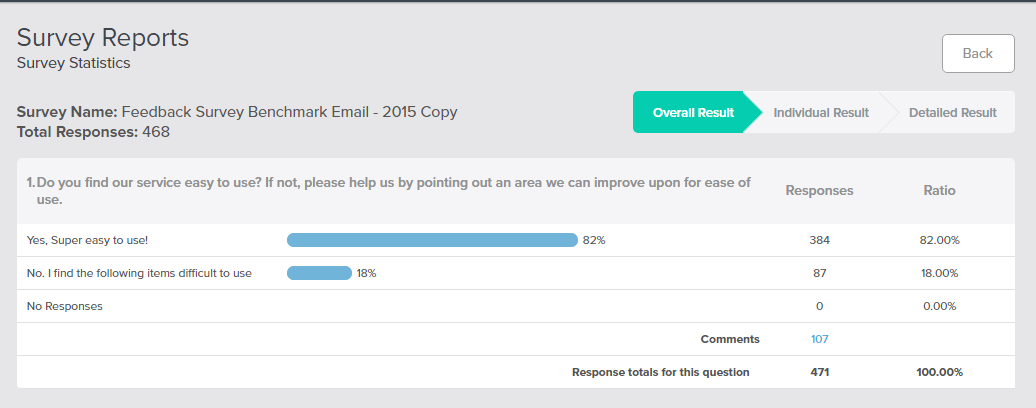The width and height of the screenshot is (1036, 408).
Task: Select the "No. I find the following items" answer
Action: coord(139,273)
